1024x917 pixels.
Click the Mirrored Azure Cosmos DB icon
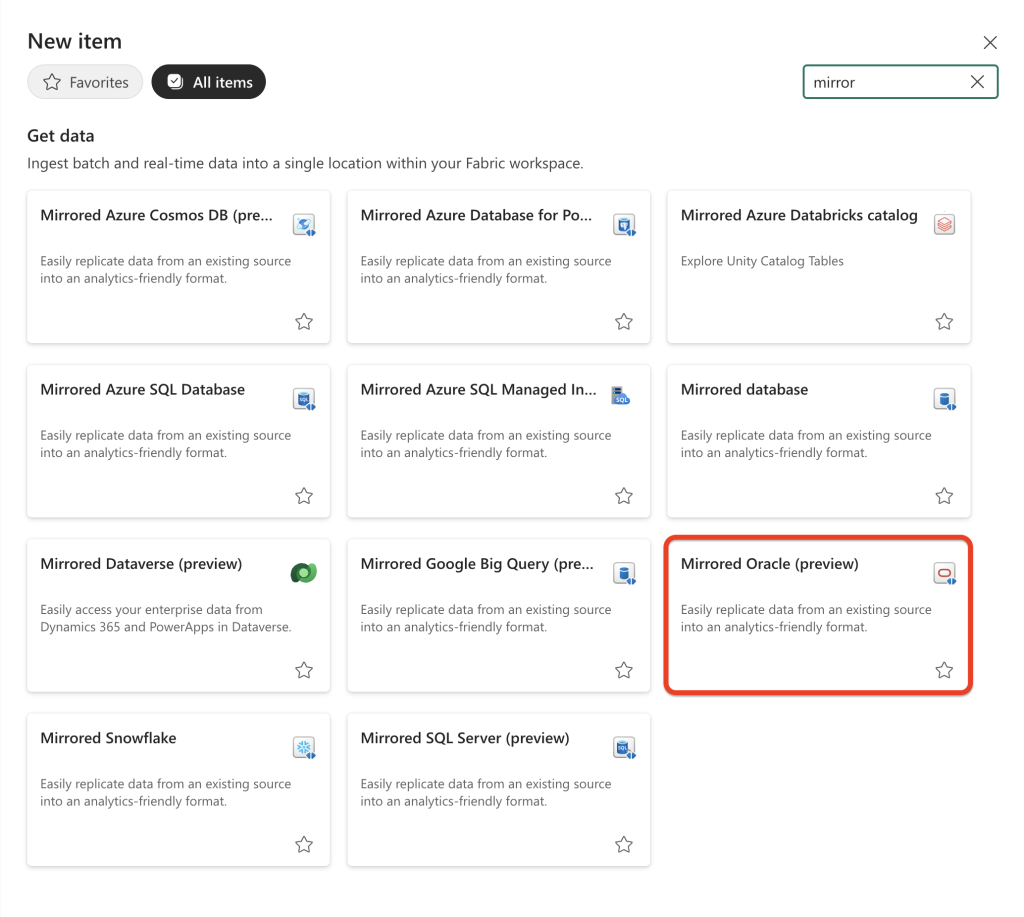(x=304, y=224)
